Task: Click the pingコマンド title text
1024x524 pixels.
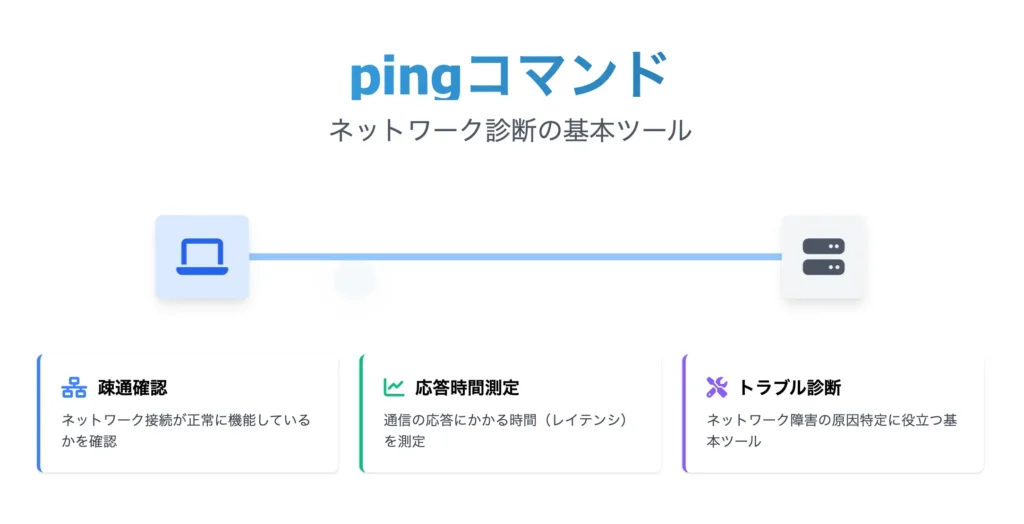Action: [509, 76]
